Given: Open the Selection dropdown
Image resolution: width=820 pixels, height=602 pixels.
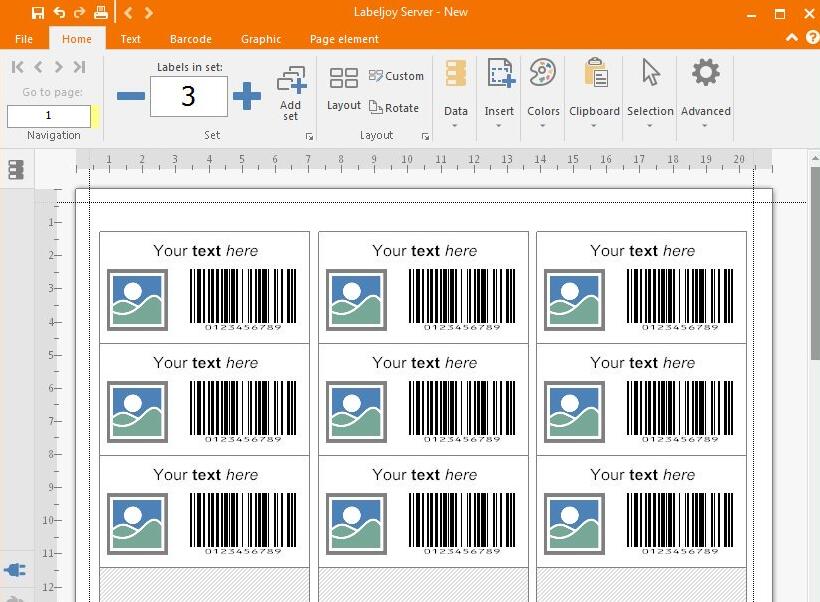Looking at the screenshot, I should 650,93.
